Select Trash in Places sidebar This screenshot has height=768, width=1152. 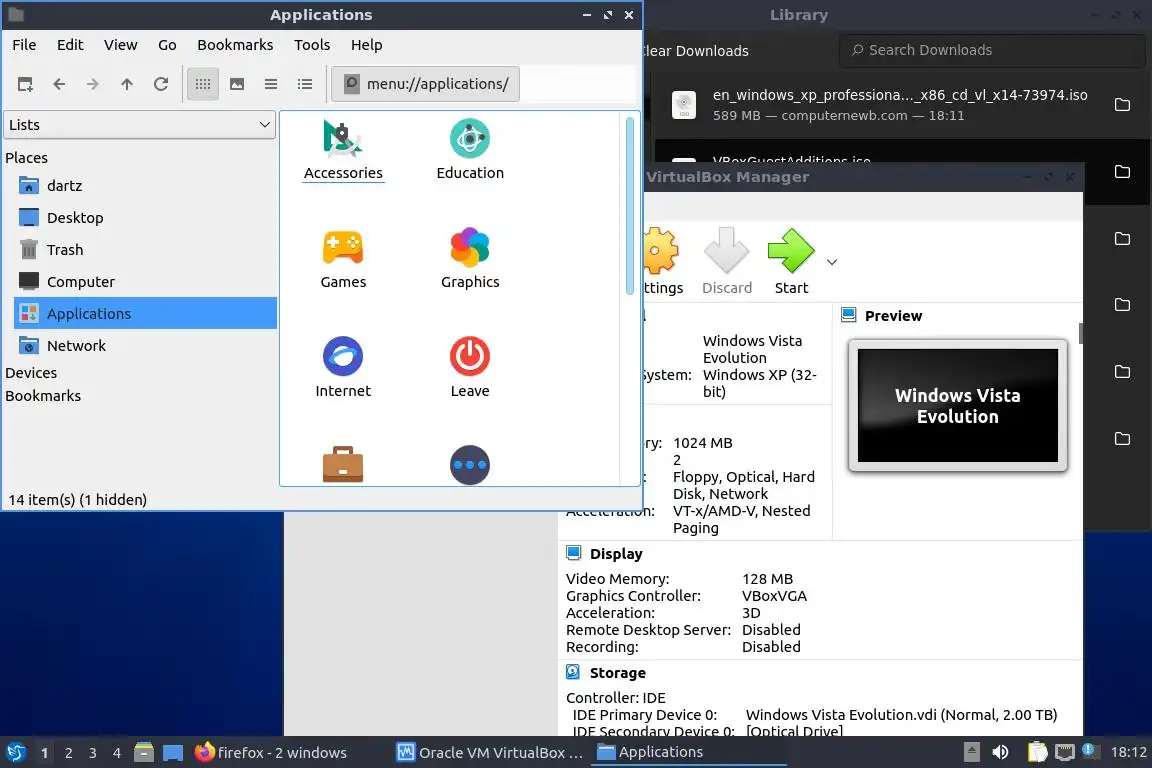coord(145,250)
